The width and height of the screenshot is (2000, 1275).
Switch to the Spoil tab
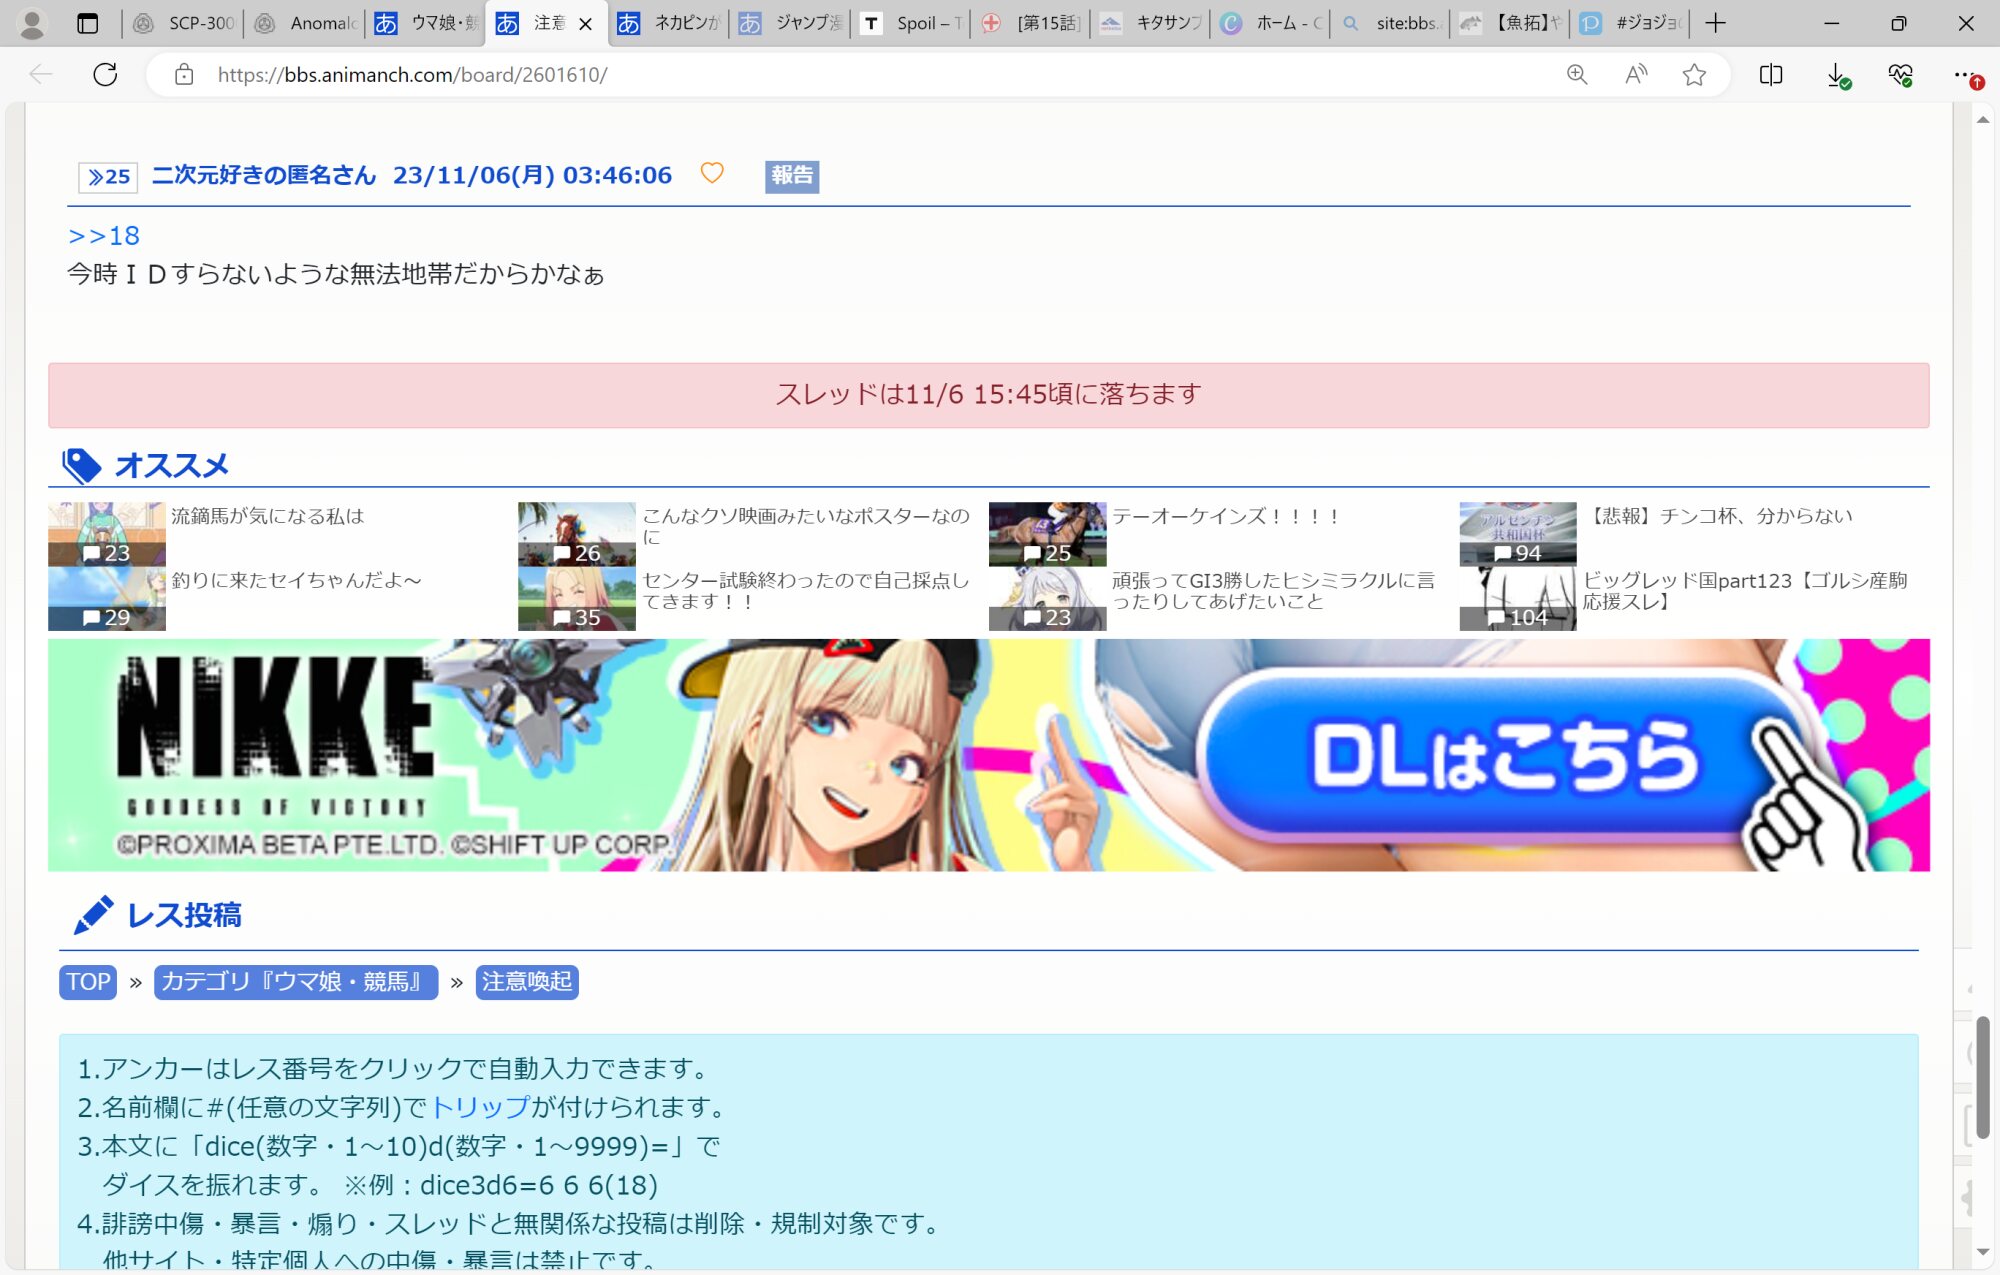(913, 23)
